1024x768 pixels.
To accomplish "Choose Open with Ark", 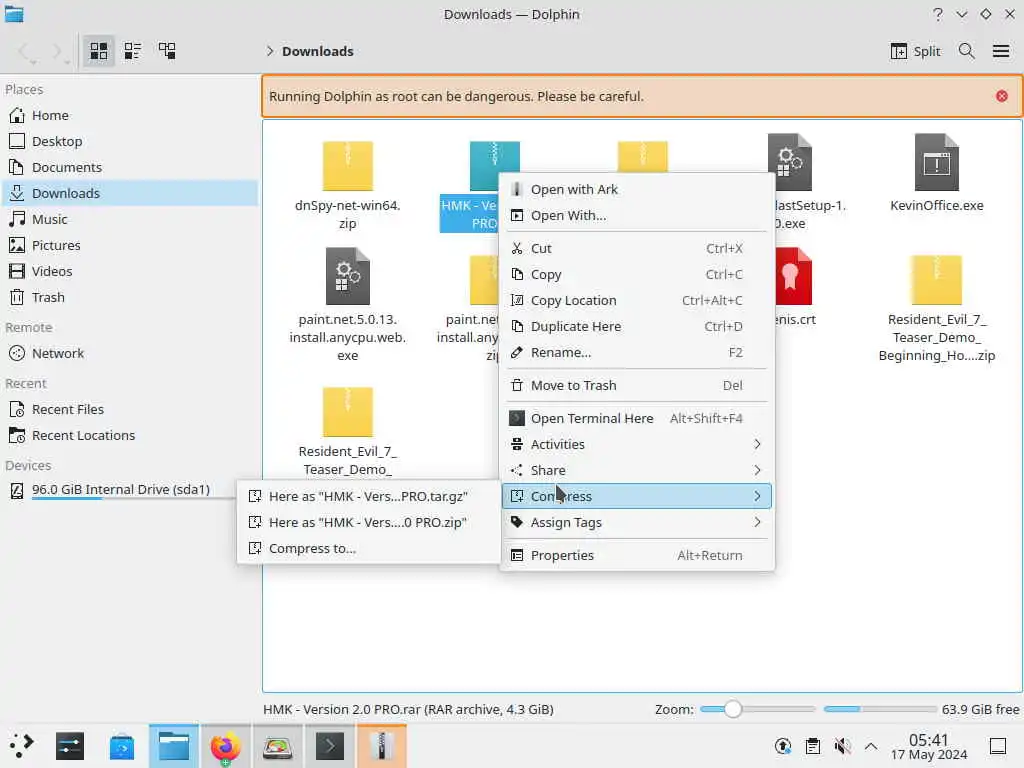I will click(637, 189).
